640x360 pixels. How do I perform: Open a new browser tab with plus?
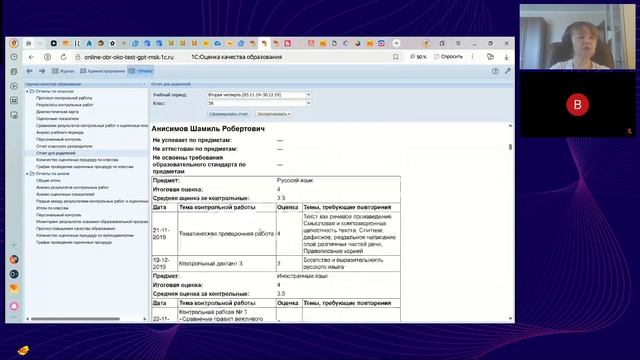[x=396, y=43]
